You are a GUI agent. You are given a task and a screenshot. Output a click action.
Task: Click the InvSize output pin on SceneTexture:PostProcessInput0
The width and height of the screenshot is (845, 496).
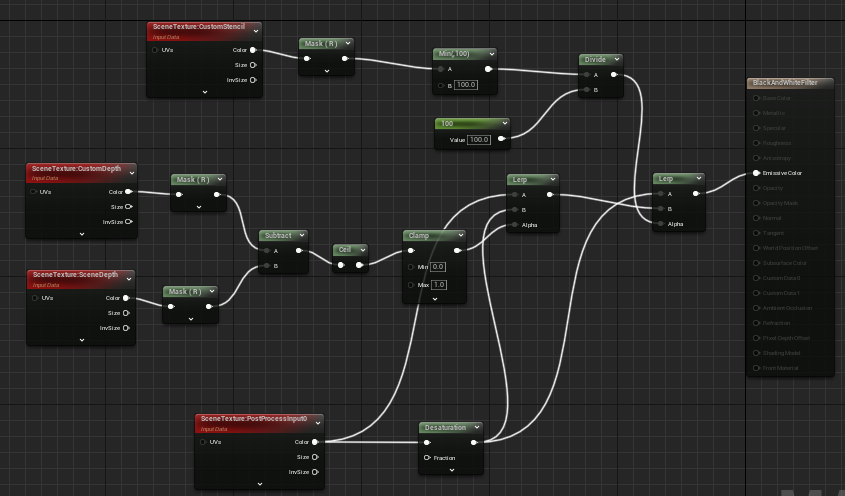[x=314, y=472]
